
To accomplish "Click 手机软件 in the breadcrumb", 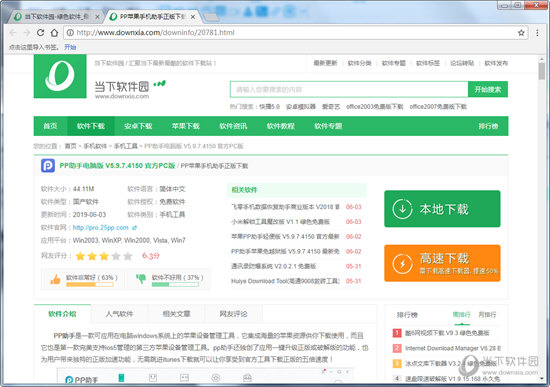I will click(x=95, y=146).
